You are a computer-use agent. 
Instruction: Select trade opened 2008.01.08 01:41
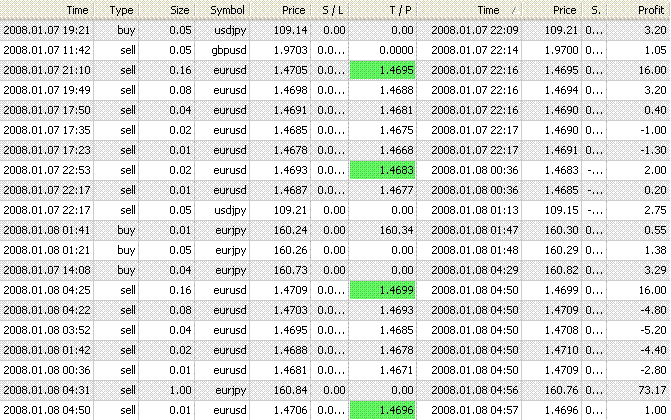click(x=335, y=230)
